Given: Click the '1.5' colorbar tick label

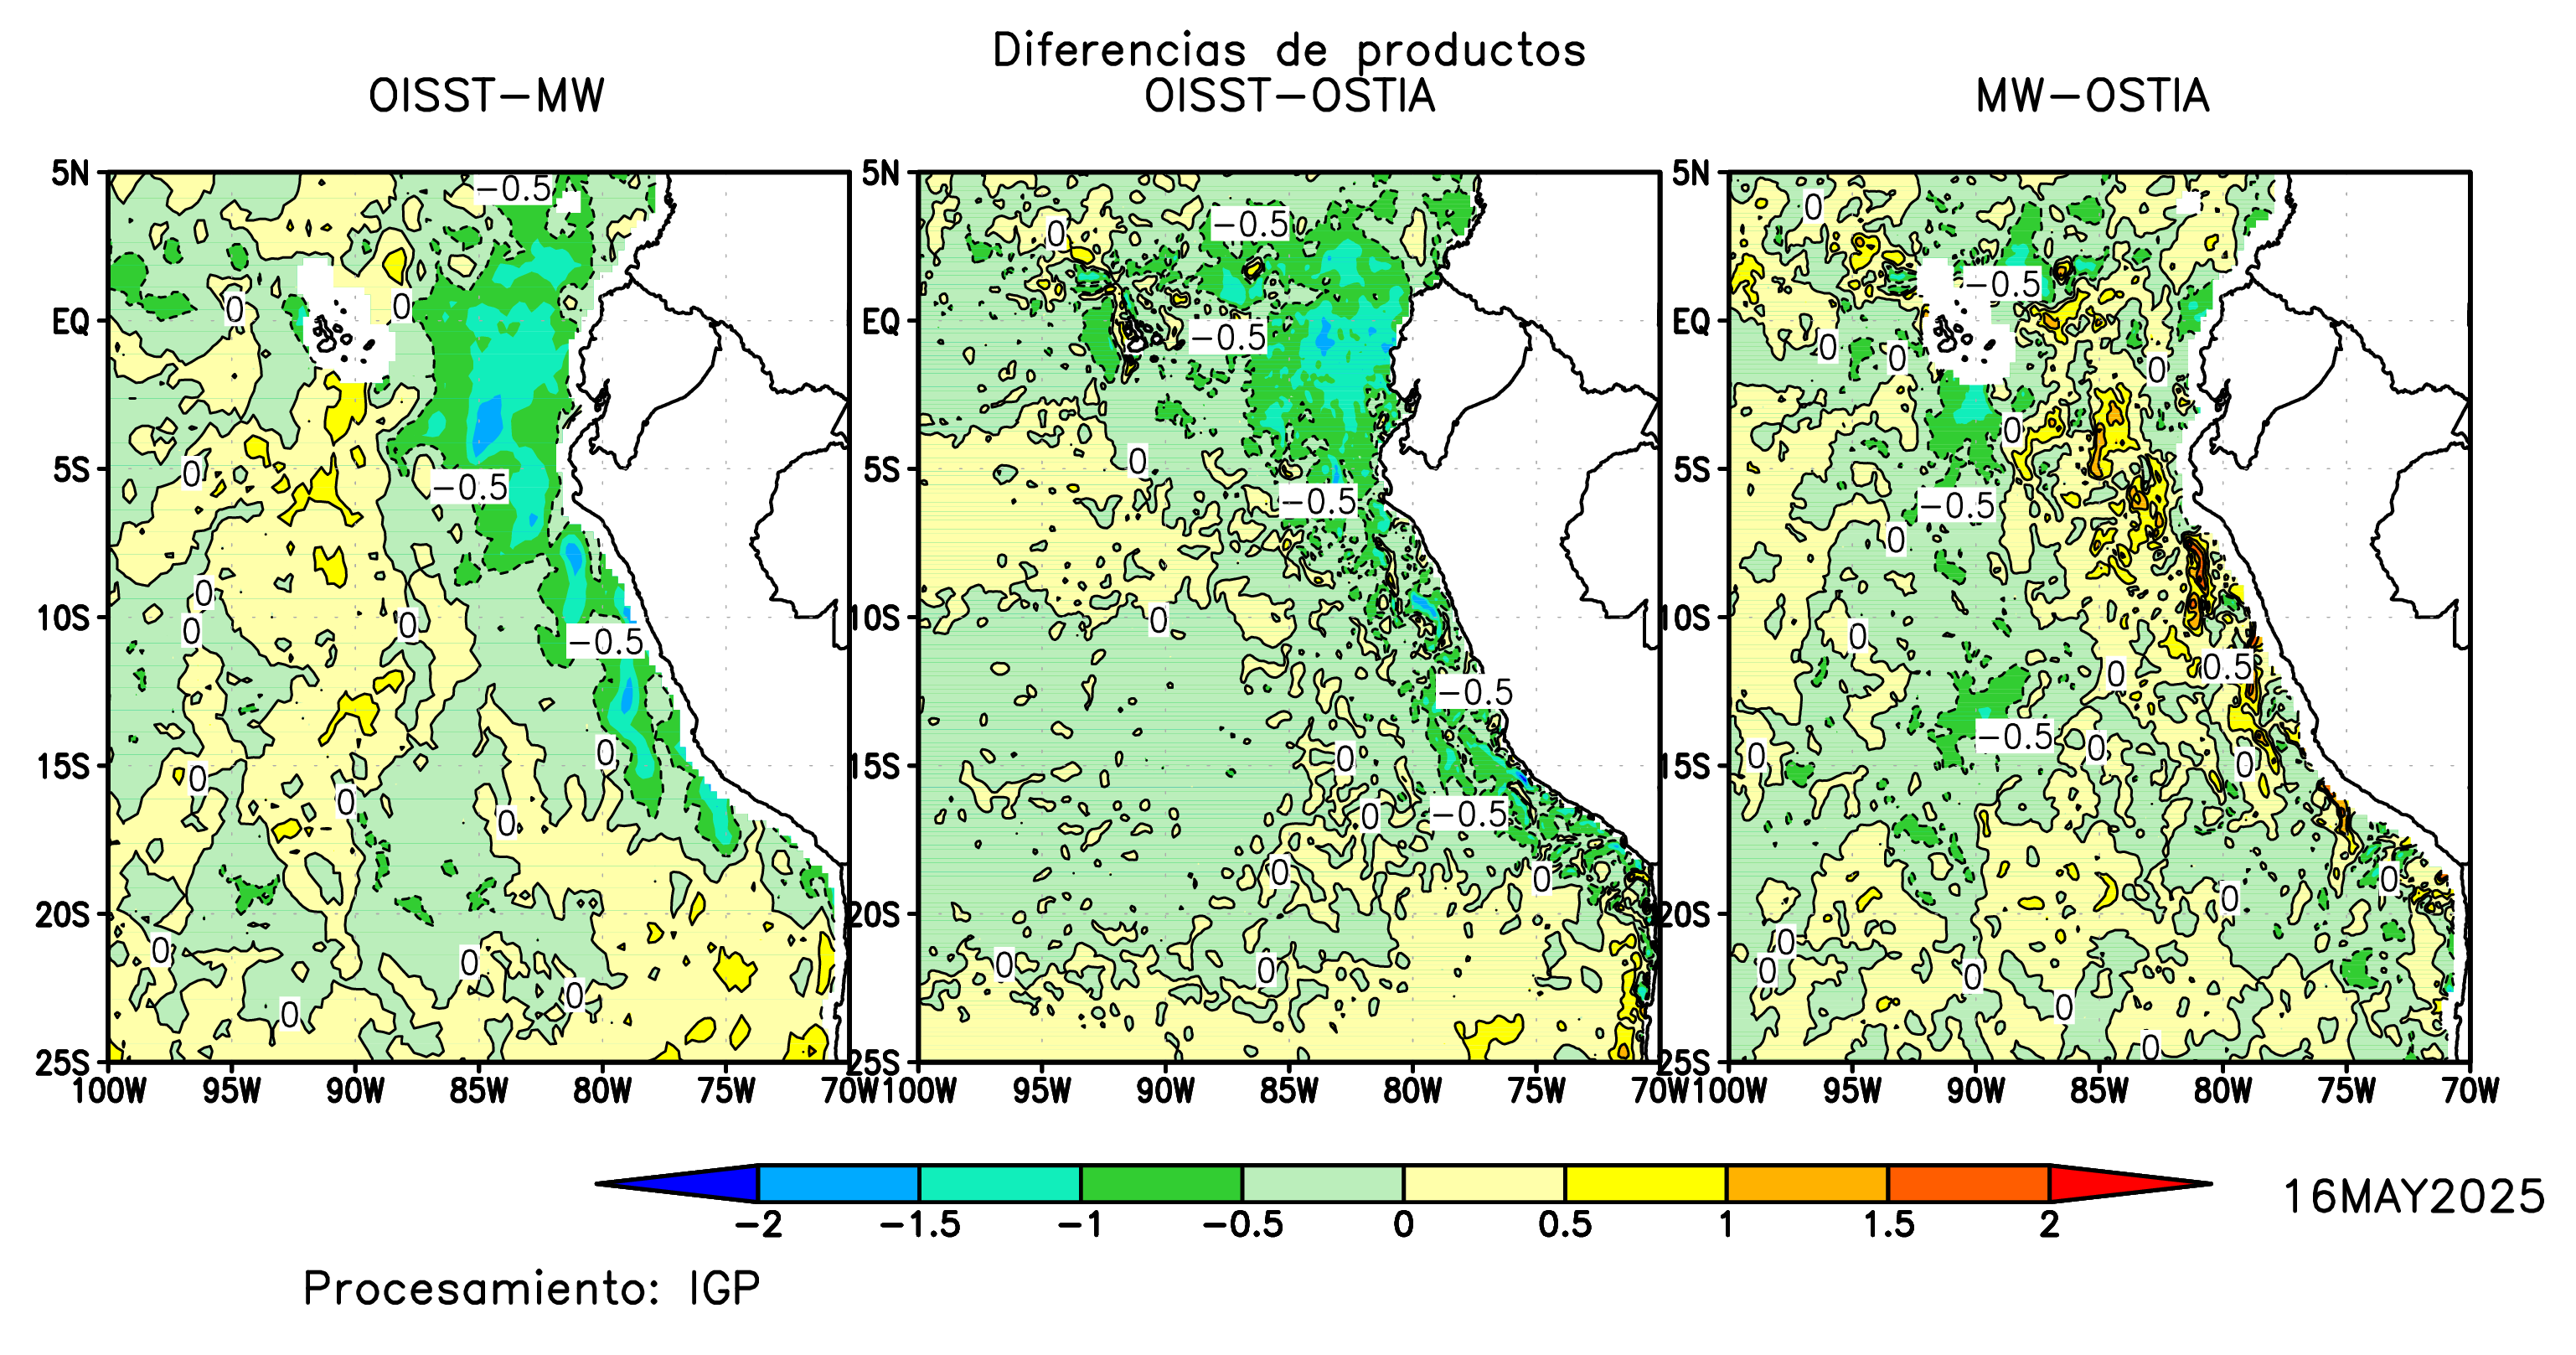Looking at the screenshot, I should 1889,1225.
